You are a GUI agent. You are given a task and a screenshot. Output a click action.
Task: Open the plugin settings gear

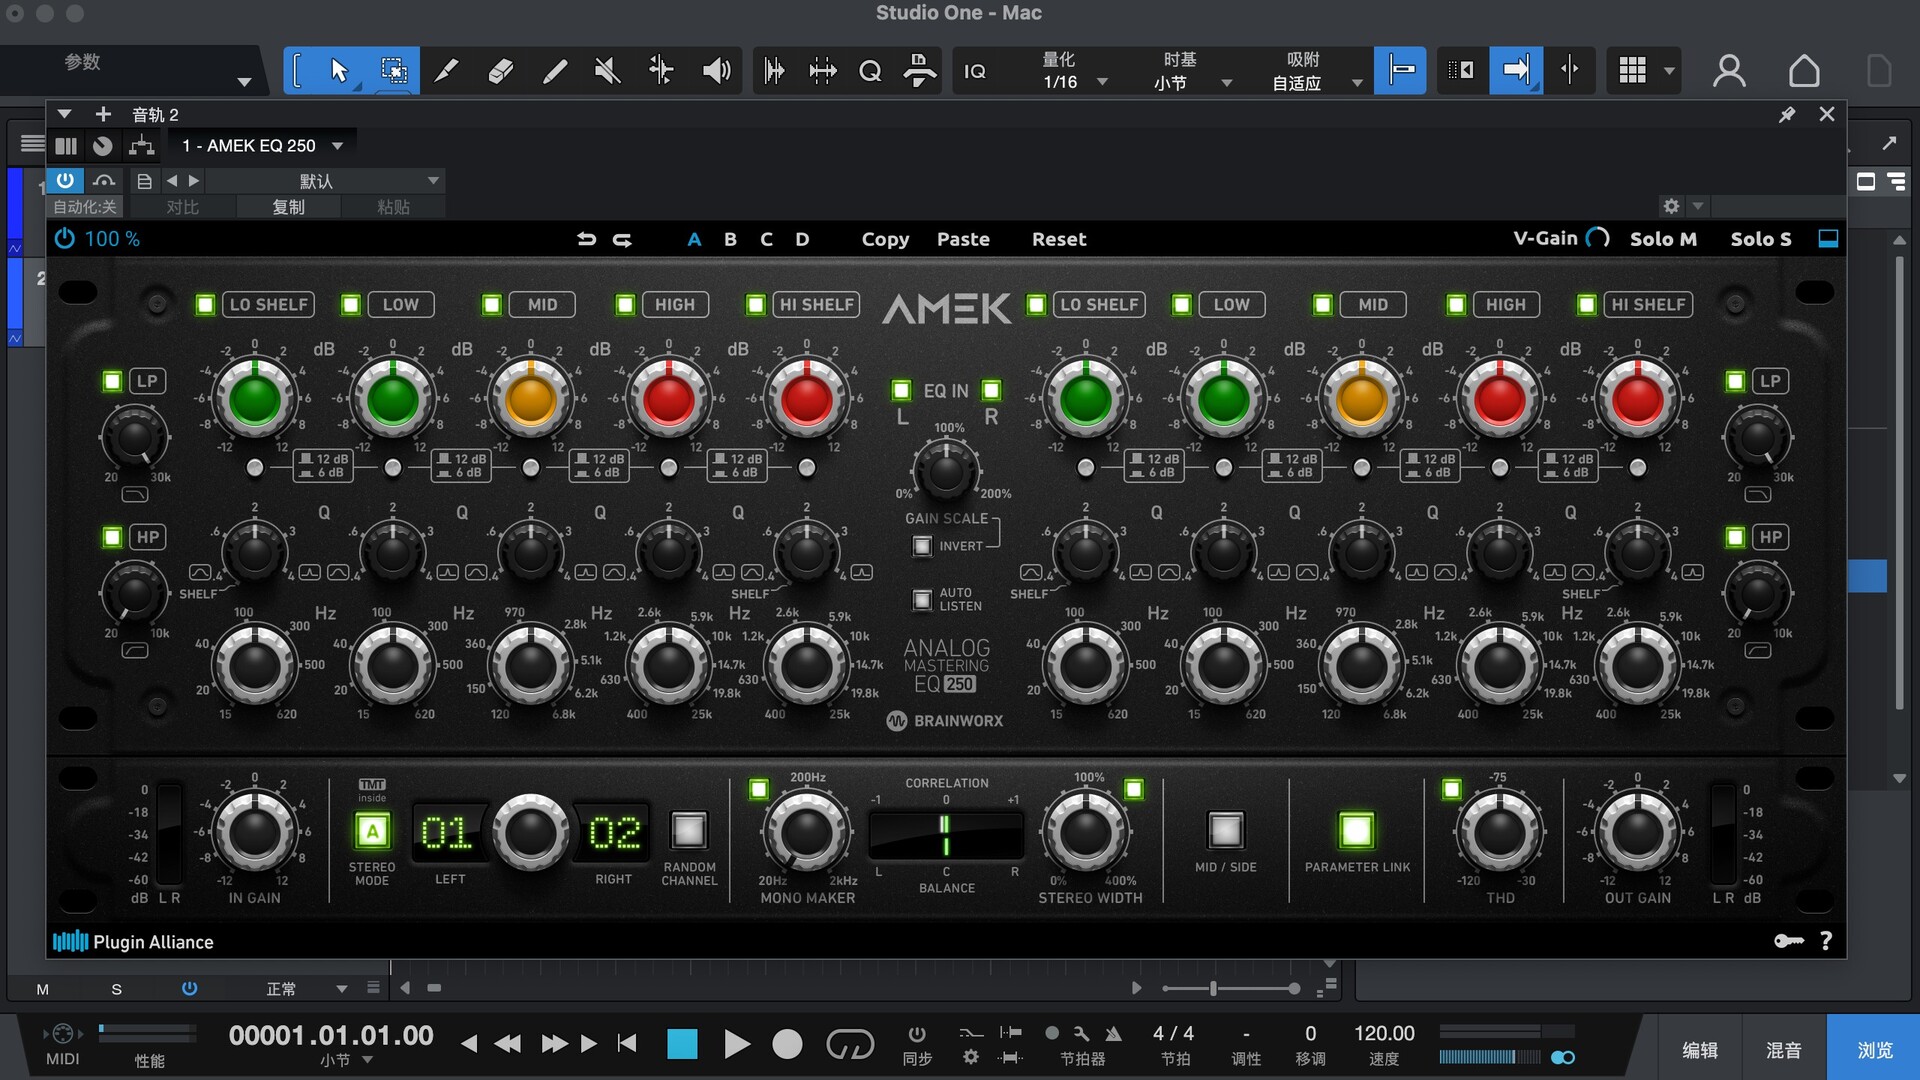click(x=1671, y=206)
